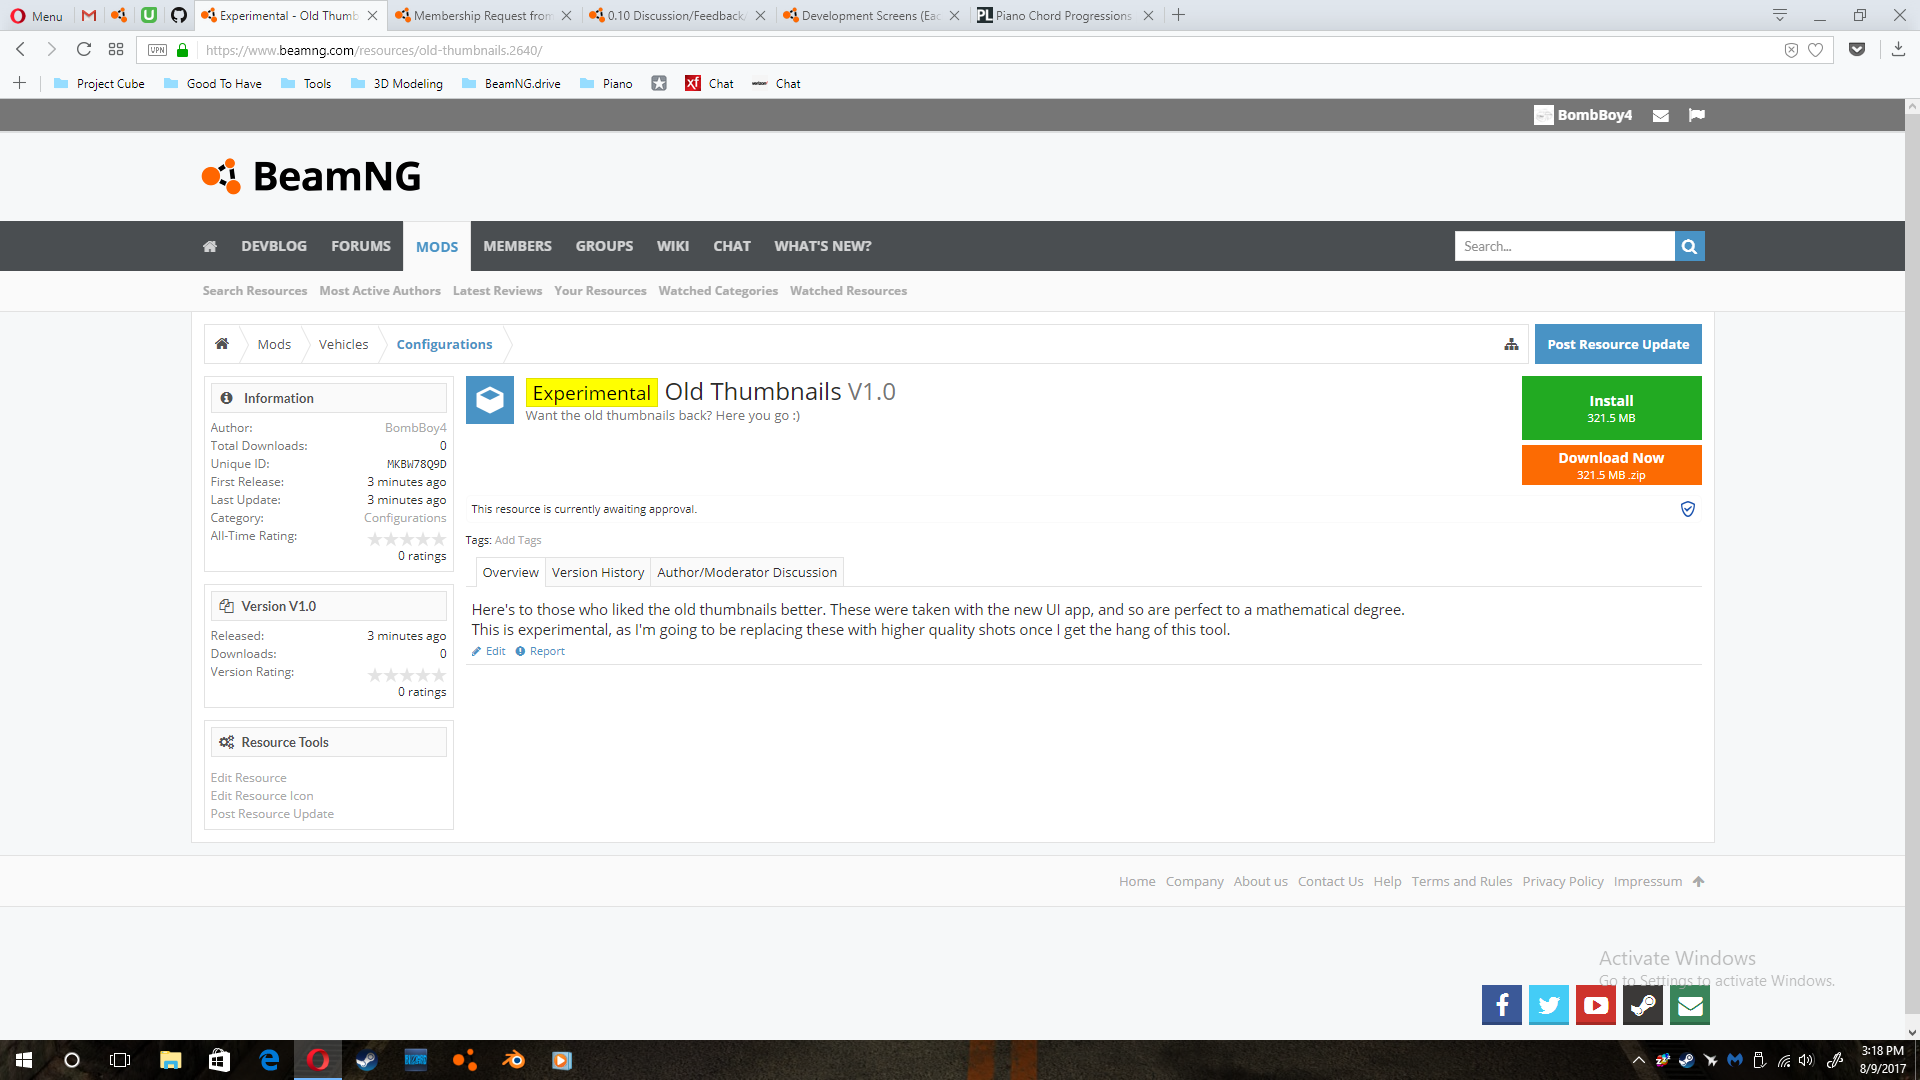Open the WHAT'S NEW? nav item
The image size is (1920, 1080).
[x=823, y=246]
